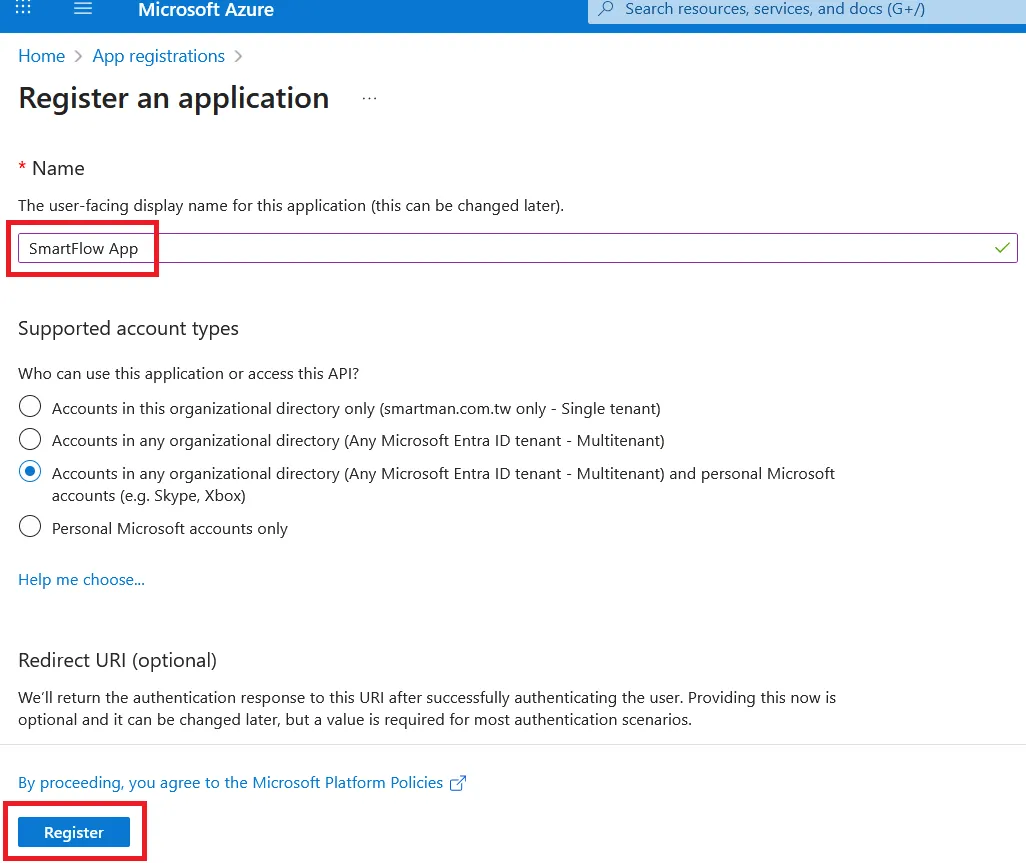Click the Redirect URI (optional) heading
The height and width of the screenshot is (863, 1026).
[x=117, y=661]
